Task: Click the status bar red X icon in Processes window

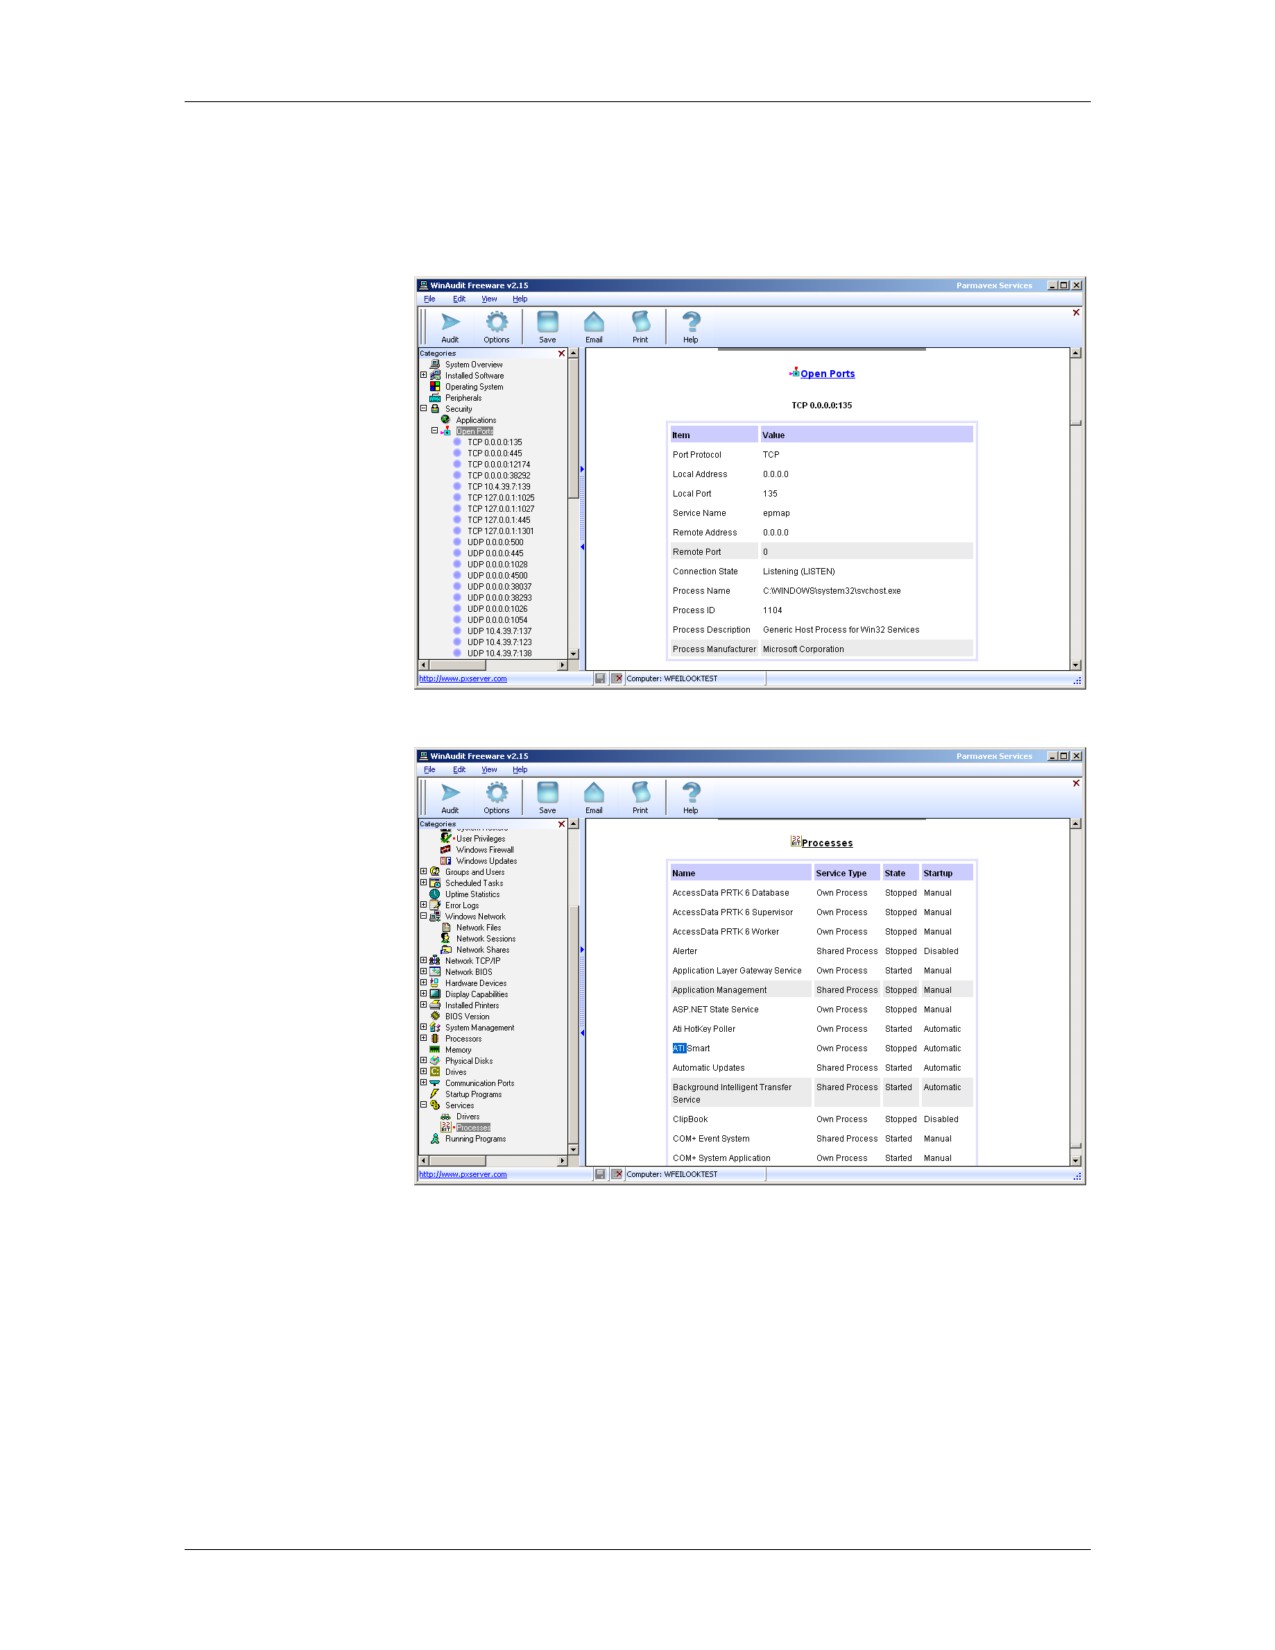Action: tap(617, 1174)
